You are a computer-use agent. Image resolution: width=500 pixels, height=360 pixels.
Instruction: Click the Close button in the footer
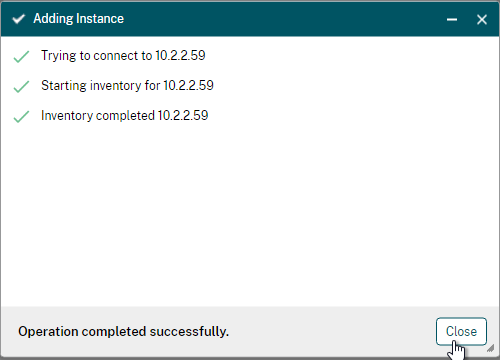461,331
